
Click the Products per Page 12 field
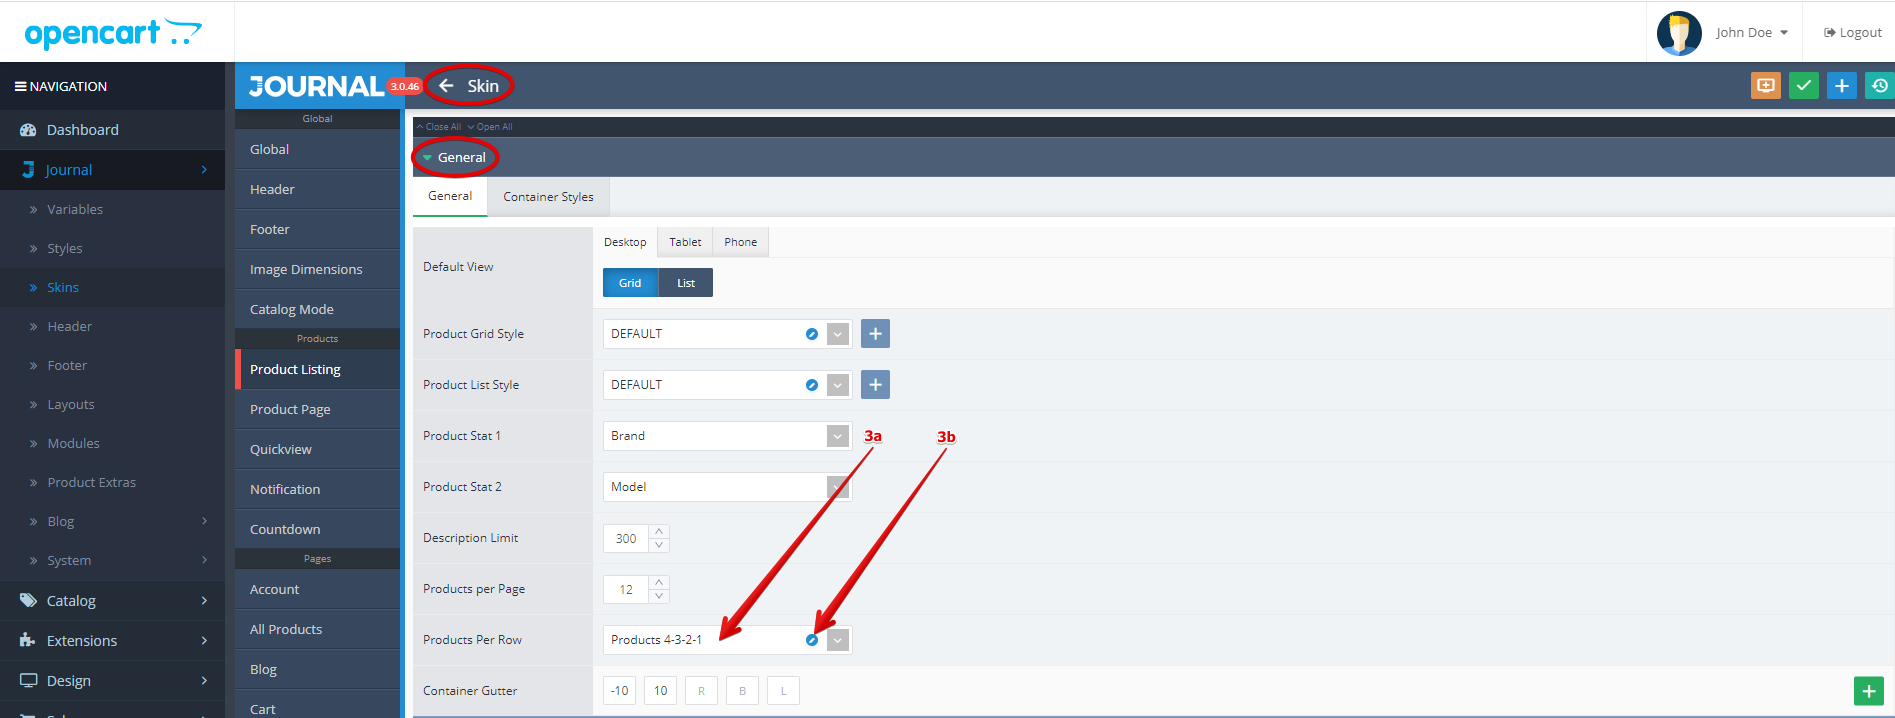[x=626, y=589]
